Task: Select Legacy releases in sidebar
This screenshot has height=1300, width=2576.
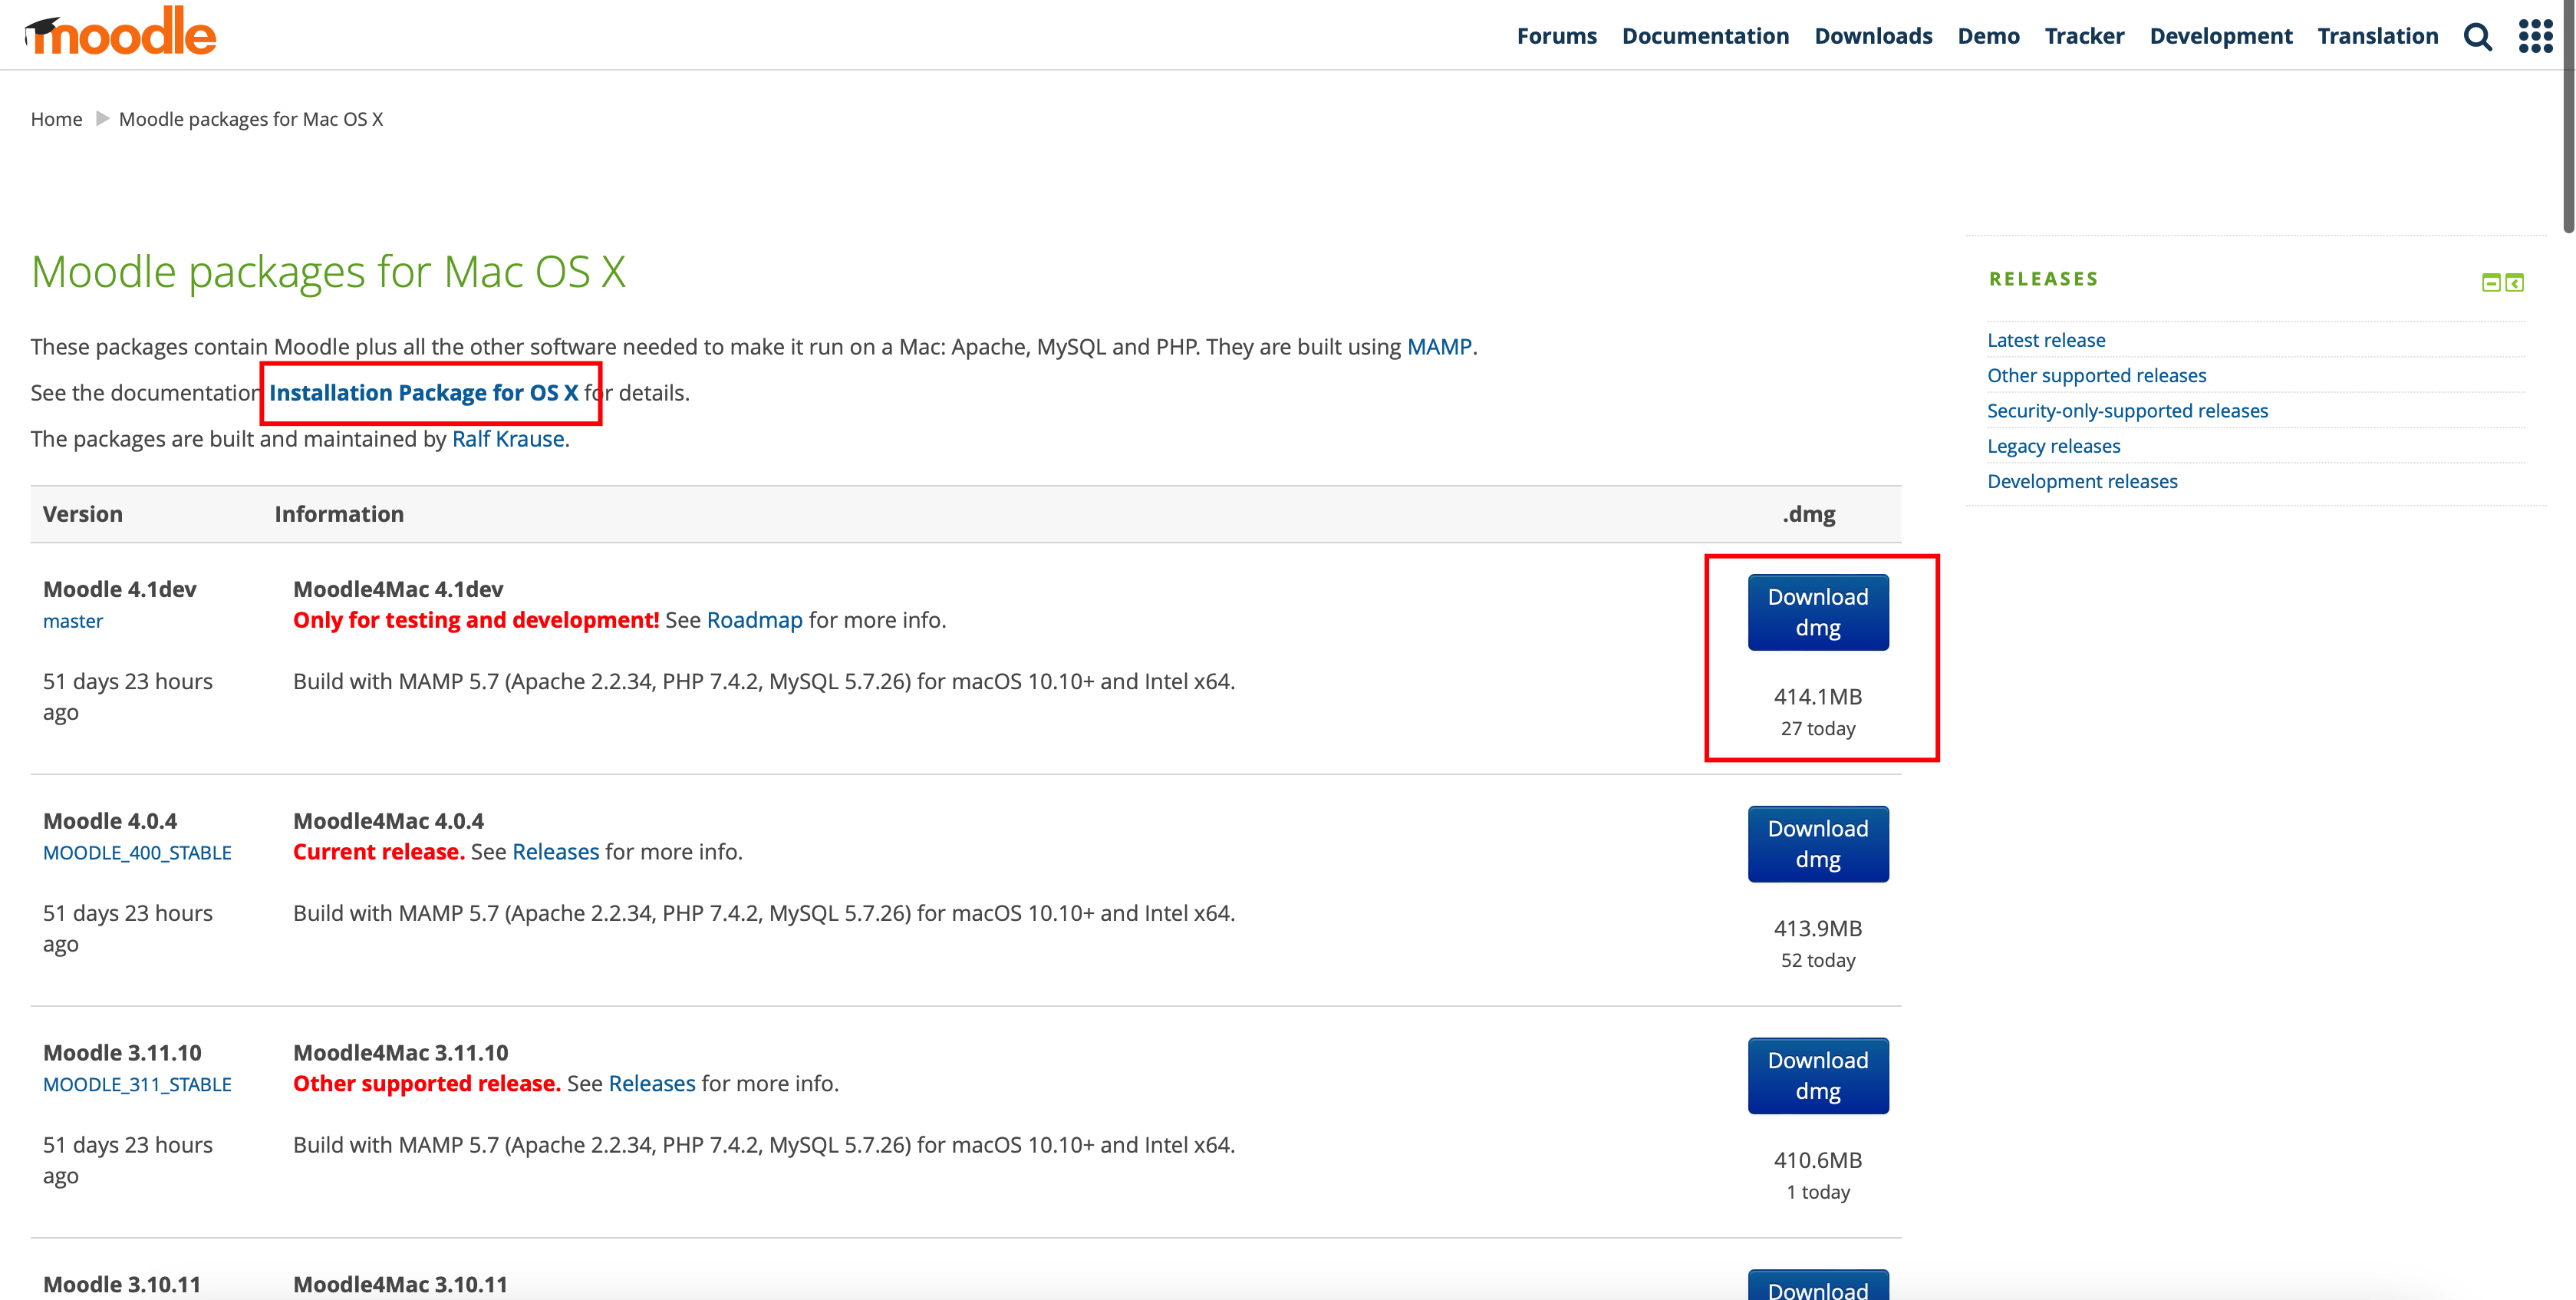Action: click(x=2053, y=446)
